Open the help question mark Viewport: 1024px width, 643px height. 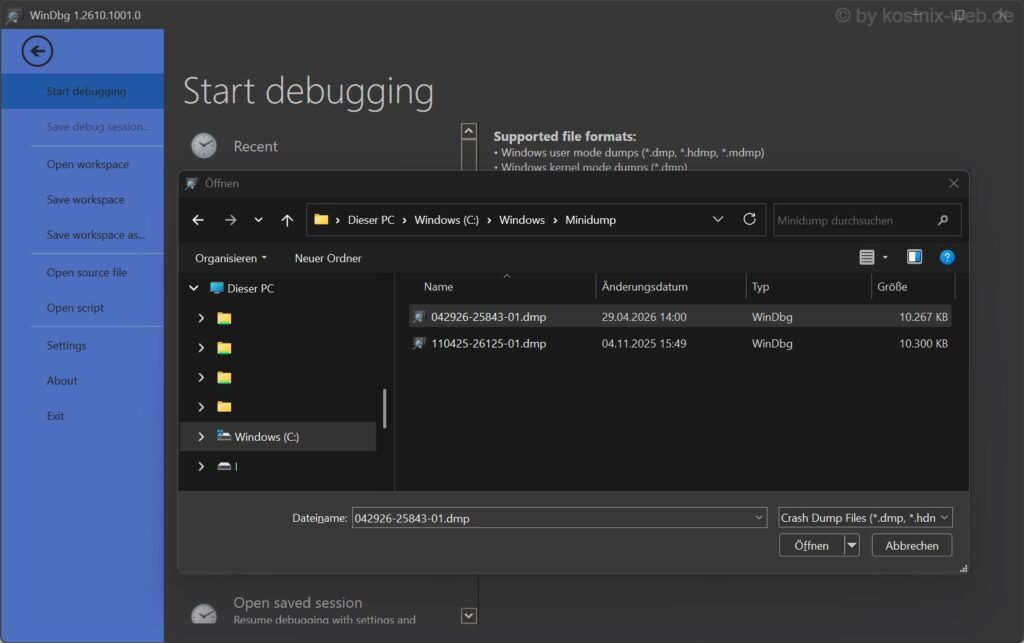(x=947, y=257)
